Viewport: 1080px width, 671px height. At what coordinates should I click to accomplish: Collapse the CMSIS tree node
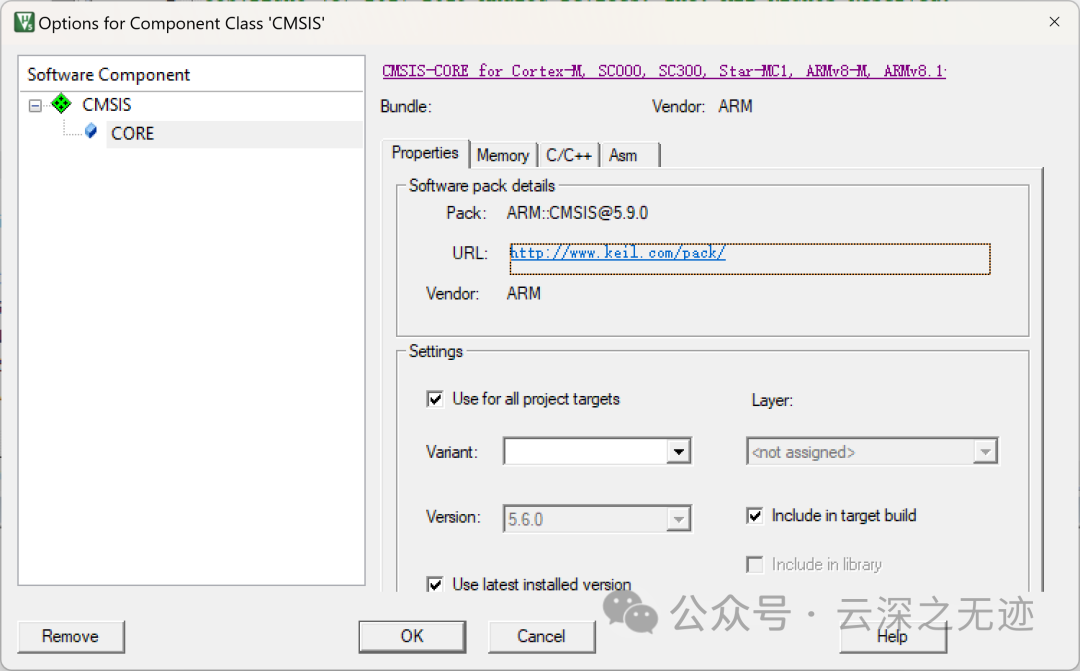coord(35,105)
